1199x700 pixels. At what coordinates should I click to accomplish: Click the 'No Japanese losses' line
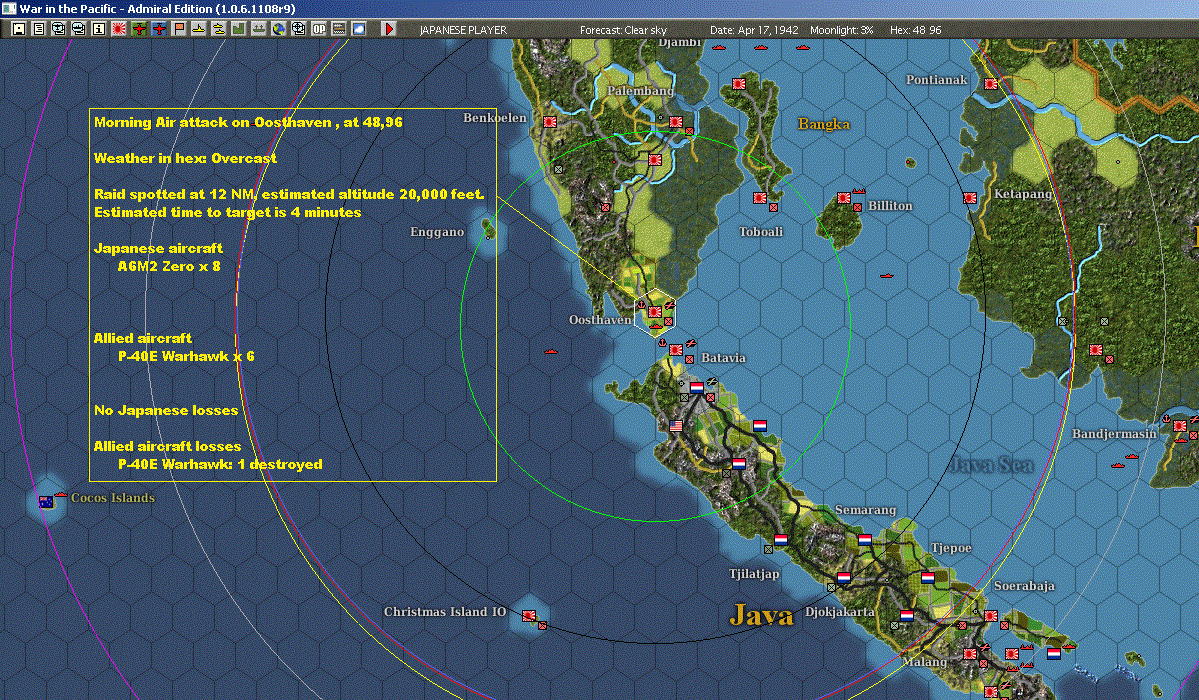click(x=166, y=410)
